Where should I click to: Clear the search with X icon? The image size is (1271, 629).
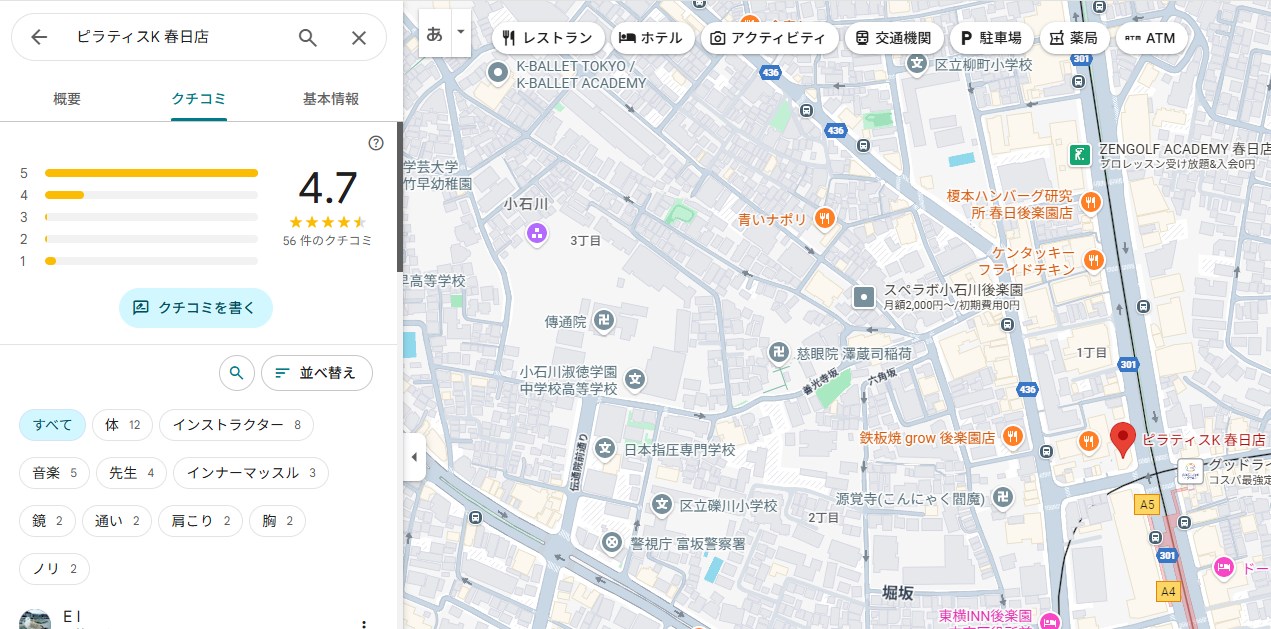pyautogui.click(x=359, y=37)
